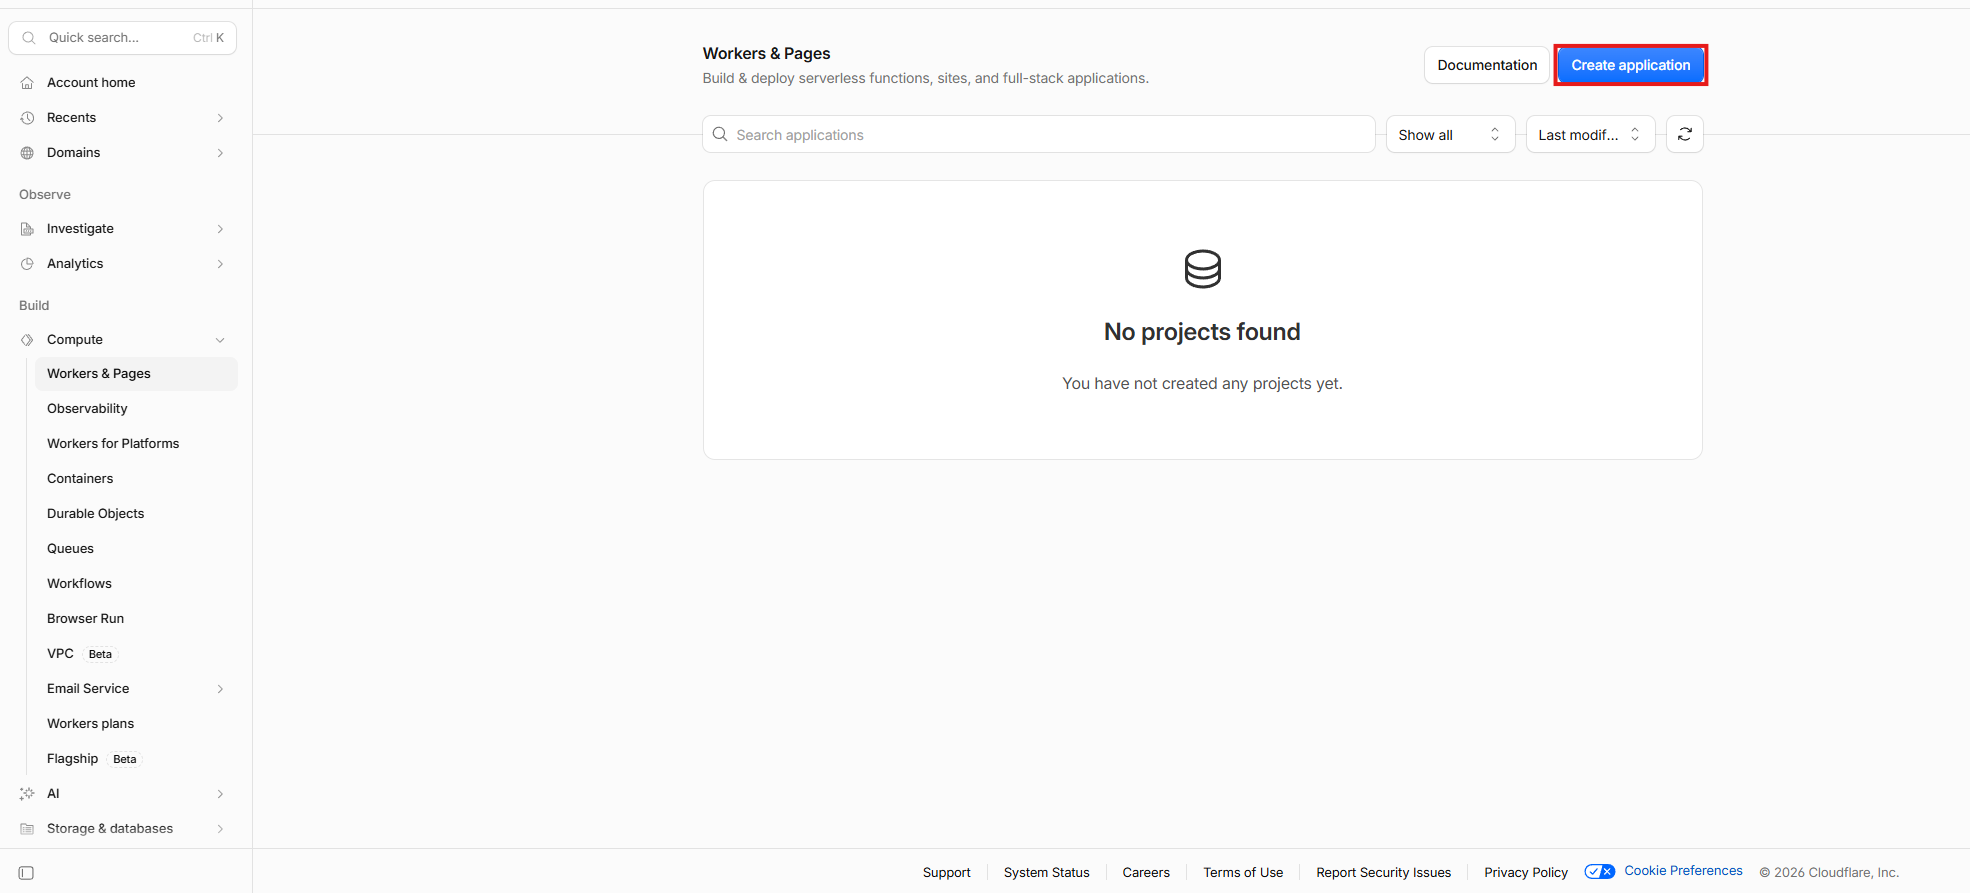The width and height of the screenshot is (1970, 893).
Task: Expand the Investigate chevron
Action: tap(220, 229)
